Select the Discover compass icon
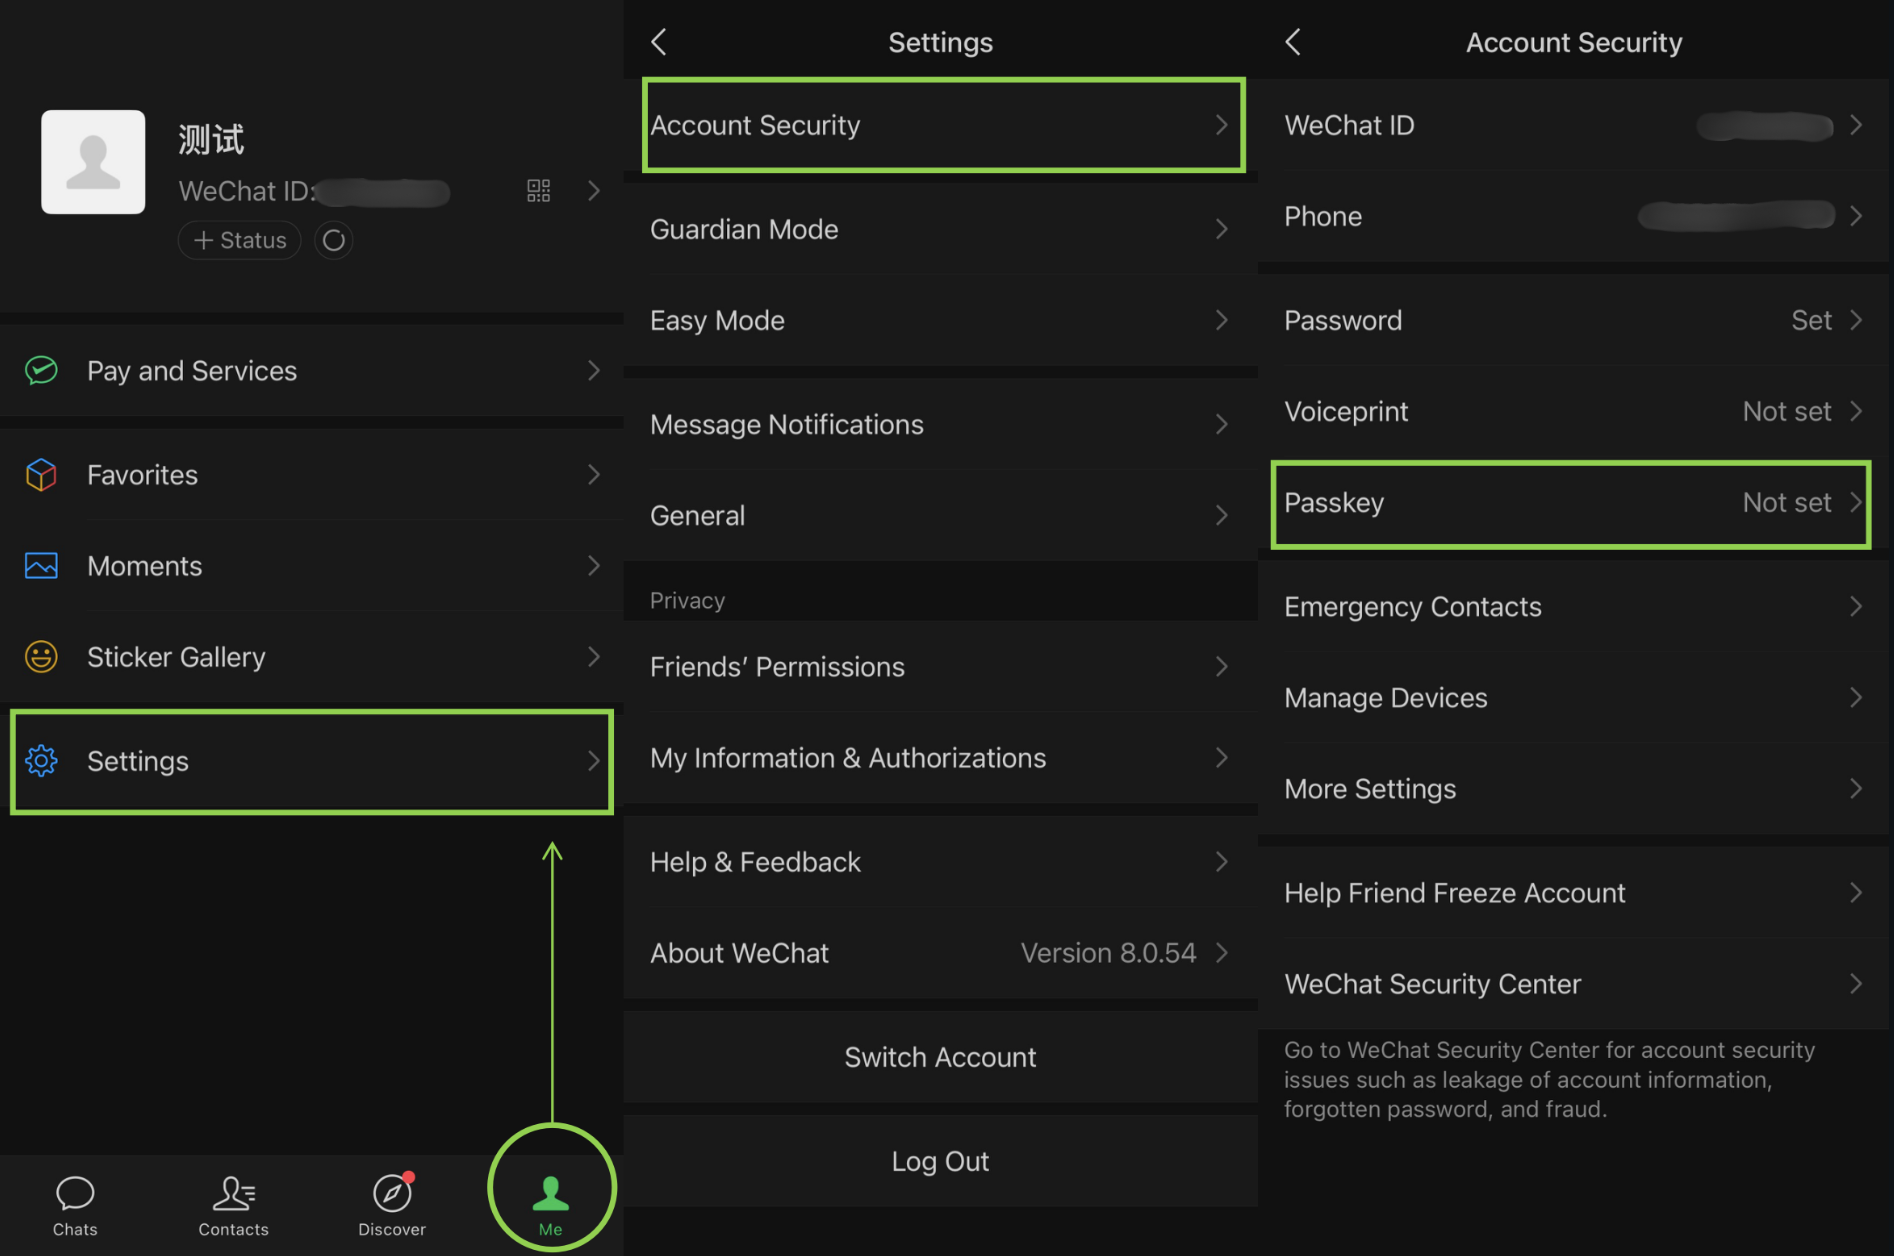 [x=391, y=1191]
